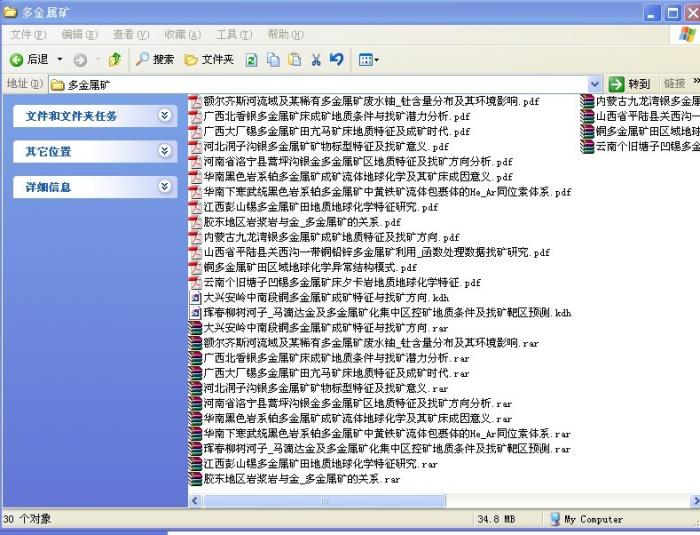
Task: Click the Undo toolbar icon
Action: 336,60
